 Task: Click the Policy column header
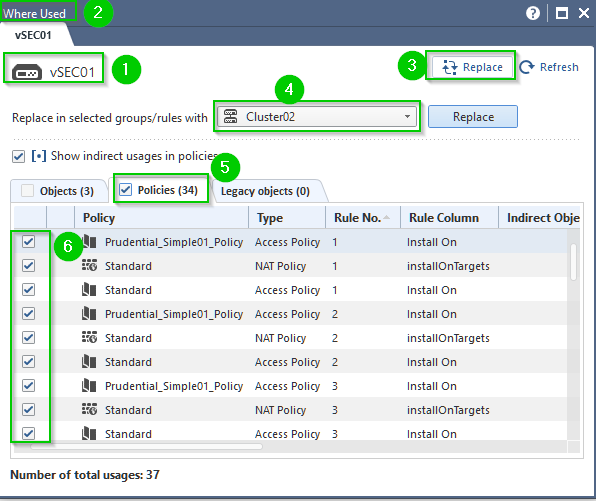point(162,217)
